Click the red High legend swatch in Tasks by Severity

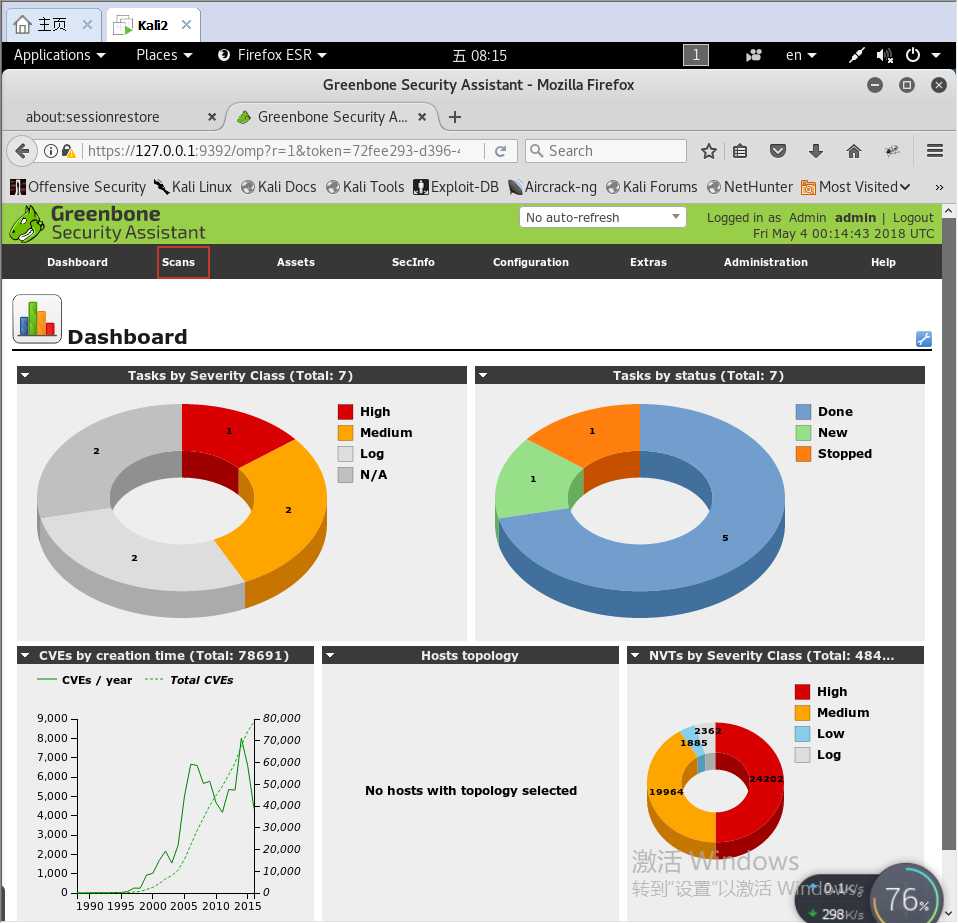tap(345, 412)
